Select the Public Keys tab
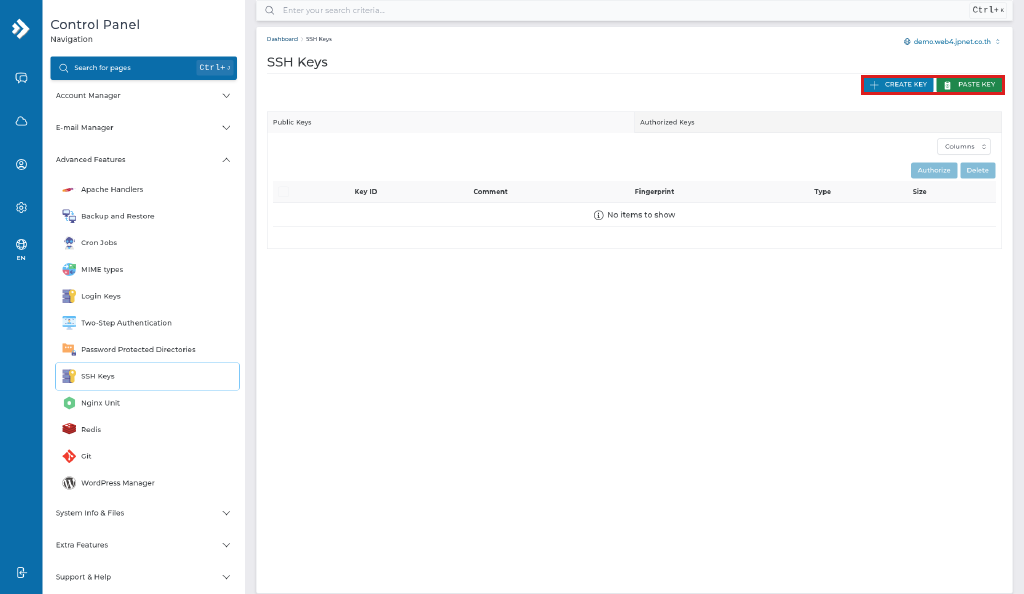Image resolution: width=1024 pixels, height=594 pixels. pos(451,122)
